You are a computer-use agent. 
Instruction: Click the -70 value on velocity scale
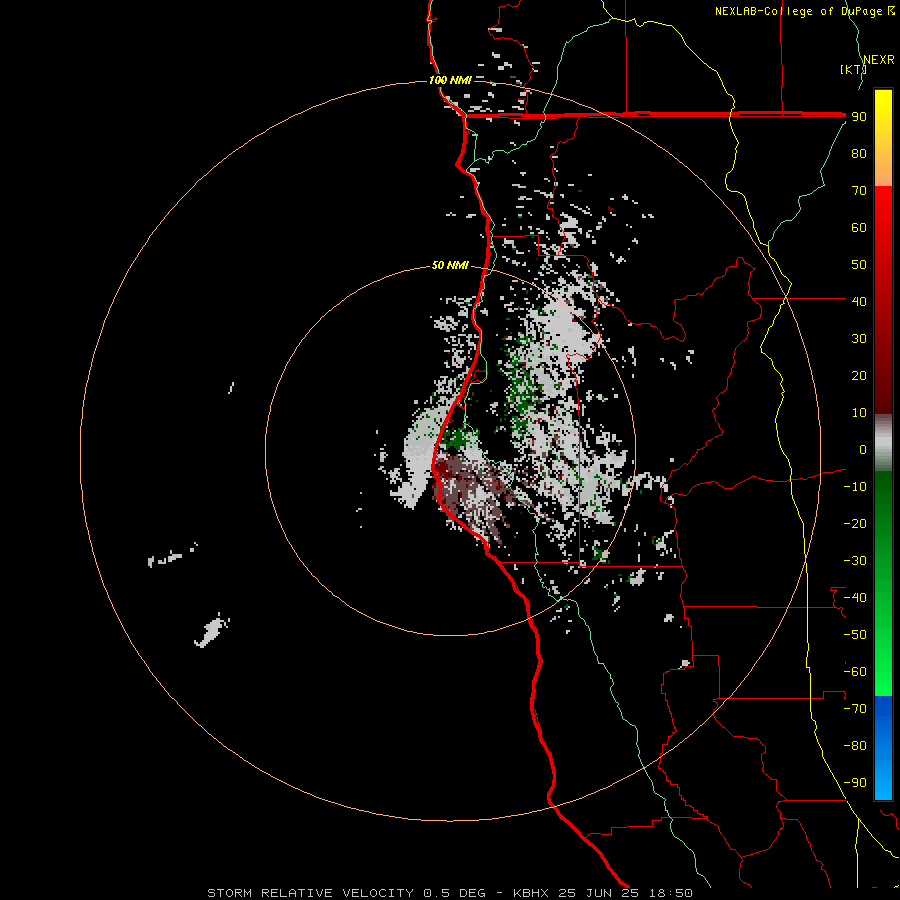tap(855, 709)
